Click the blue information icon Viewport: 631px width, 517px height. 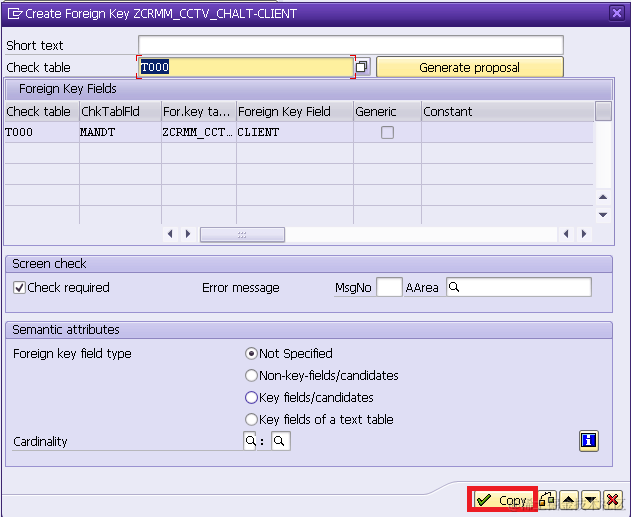589,441
